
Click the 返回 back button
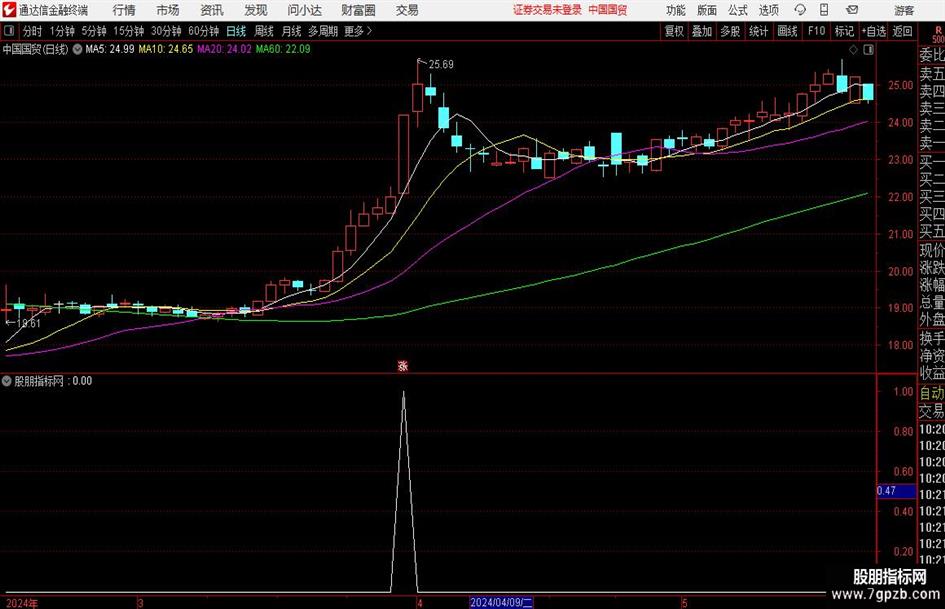[x=902, y=31]
